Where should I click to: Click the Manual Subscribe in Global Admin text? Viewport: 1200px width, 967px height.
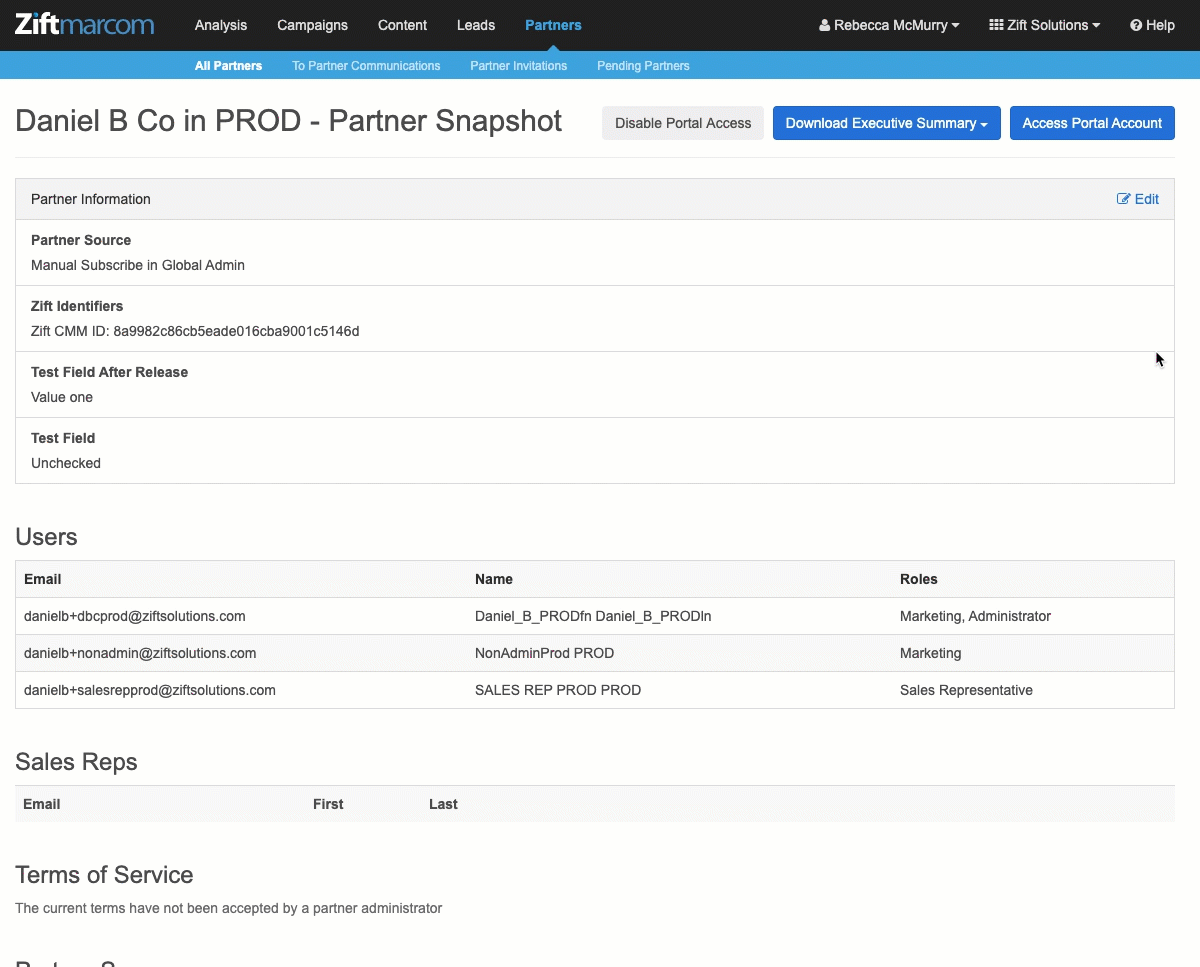138,265
